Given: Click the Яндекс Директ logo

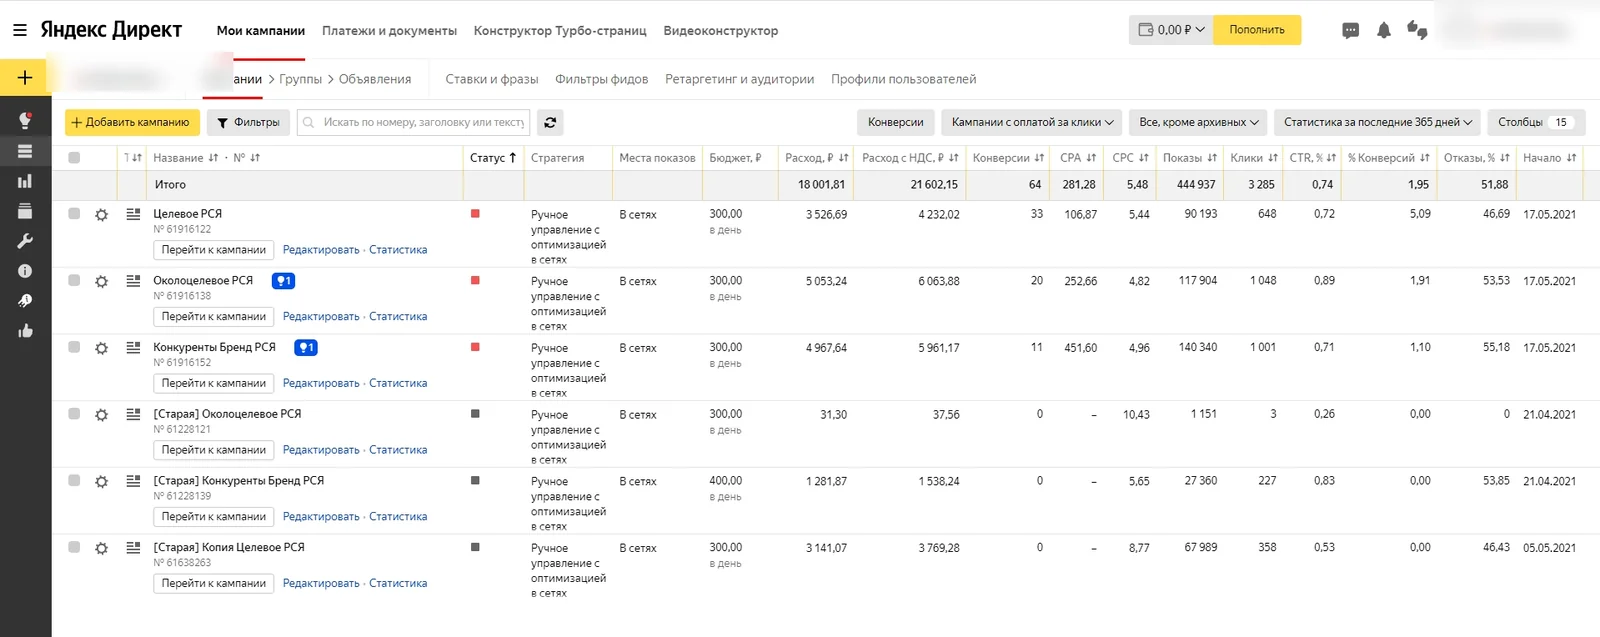Looking at the screenshot, I should 111,30.
